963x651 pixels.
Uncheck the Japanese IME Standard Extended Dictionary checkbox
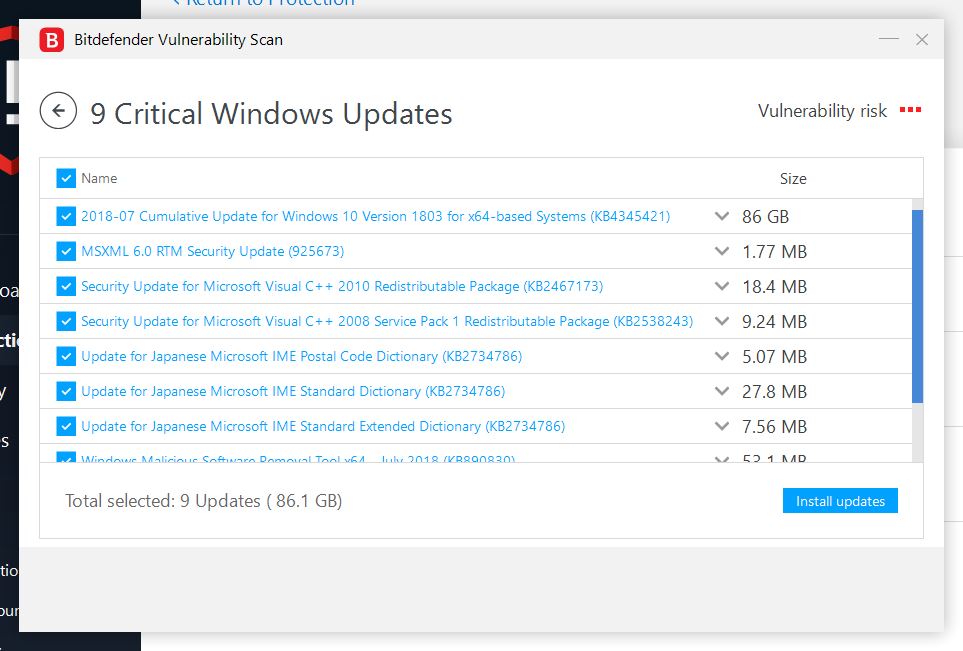coord(66,426)
